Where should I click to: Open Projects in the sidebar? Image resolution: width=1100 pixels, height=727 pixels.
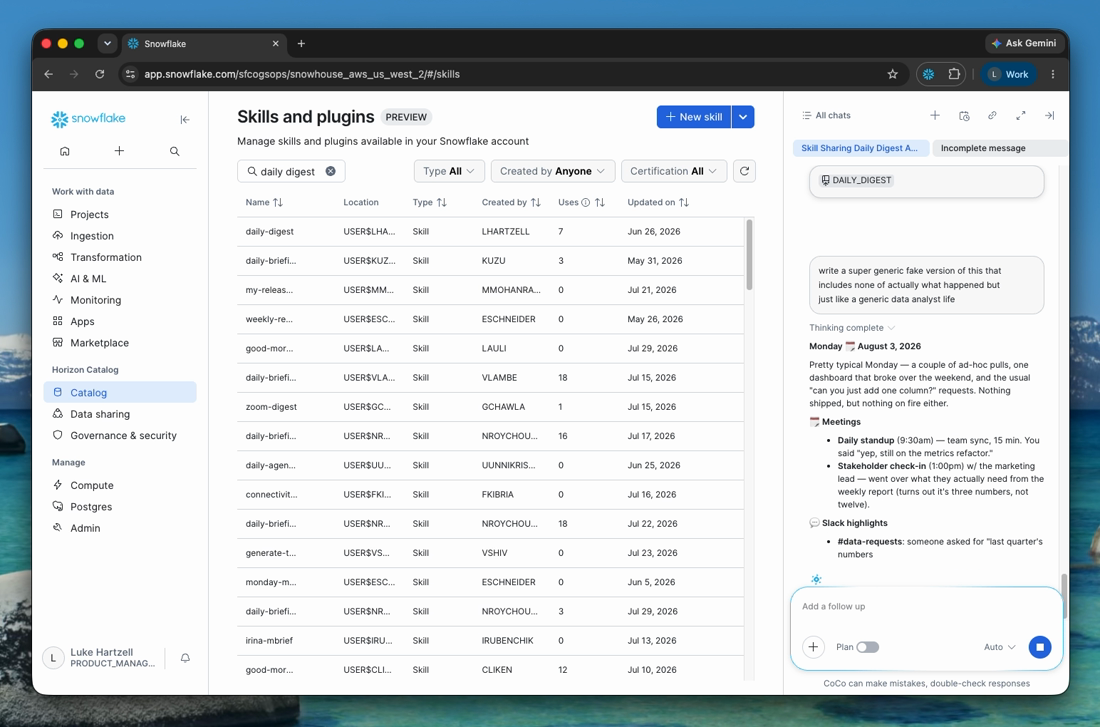119,214
